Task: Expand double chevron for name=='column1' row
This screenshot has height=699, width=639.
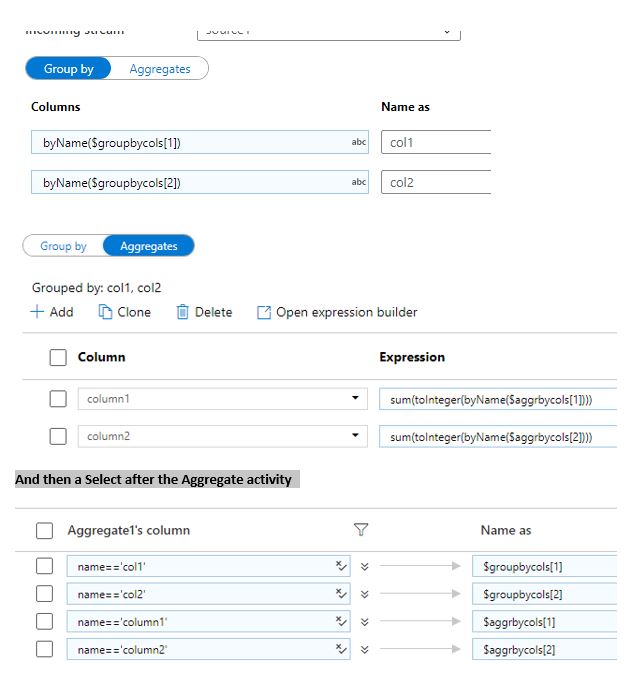Action: (x=364, y=622)
